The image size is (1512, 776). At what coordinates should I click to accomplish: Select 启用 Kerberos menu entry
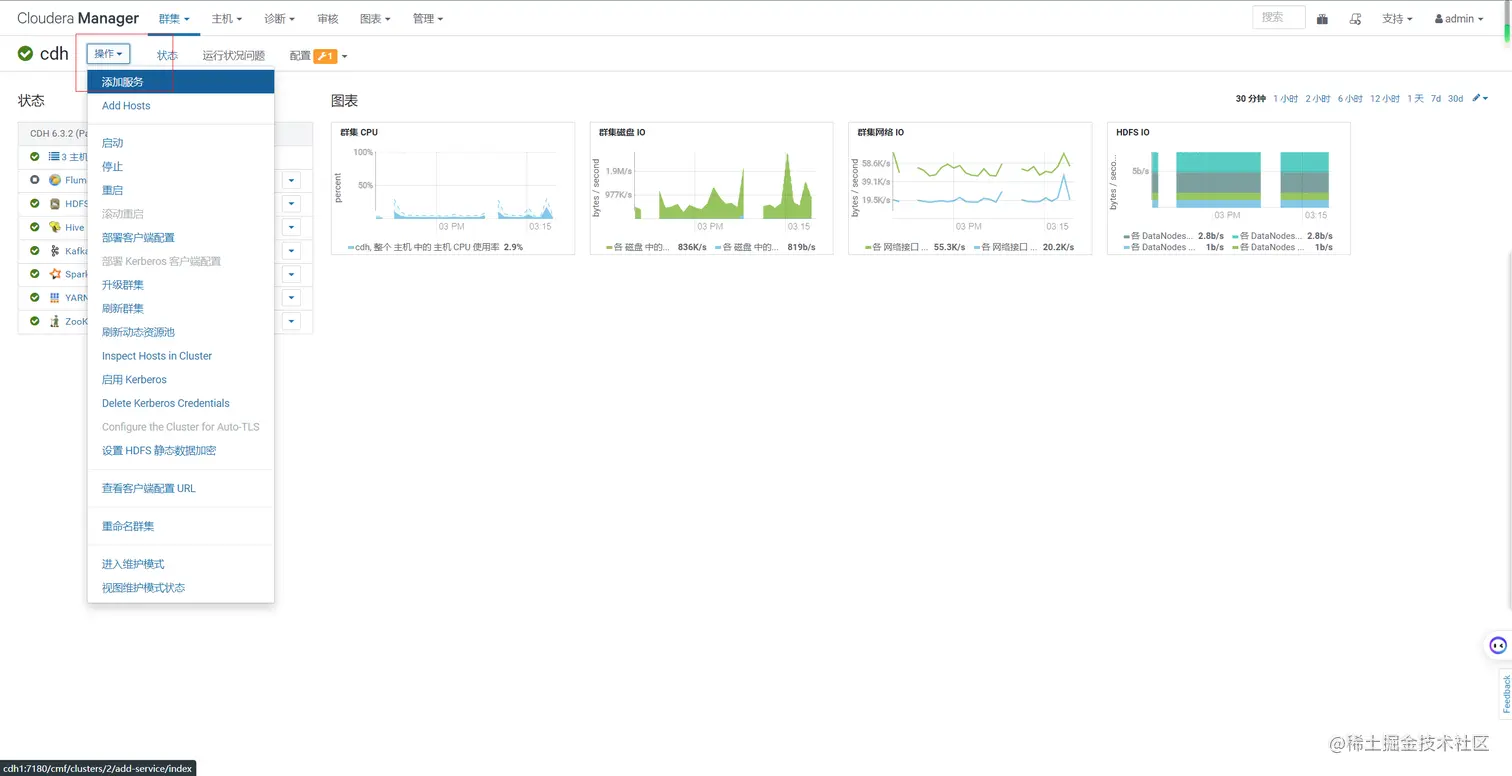click(181, 380)
